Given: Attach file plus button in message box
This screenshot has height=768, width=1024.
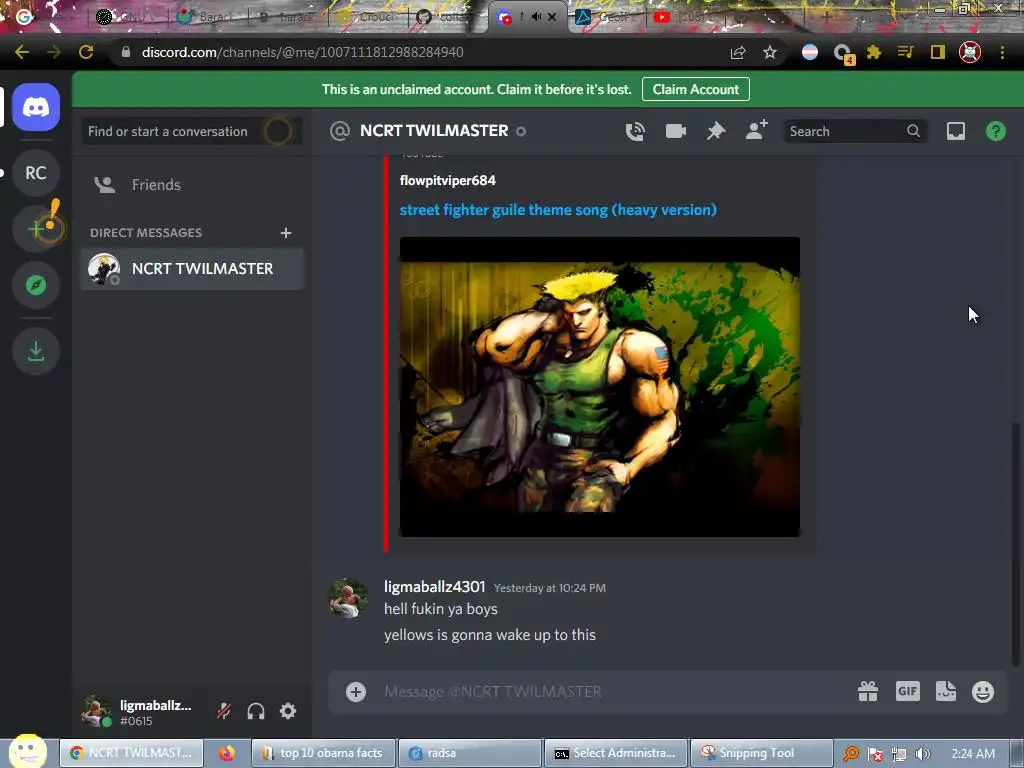Looking at the screenshot, I should click(x=356, y=692).
